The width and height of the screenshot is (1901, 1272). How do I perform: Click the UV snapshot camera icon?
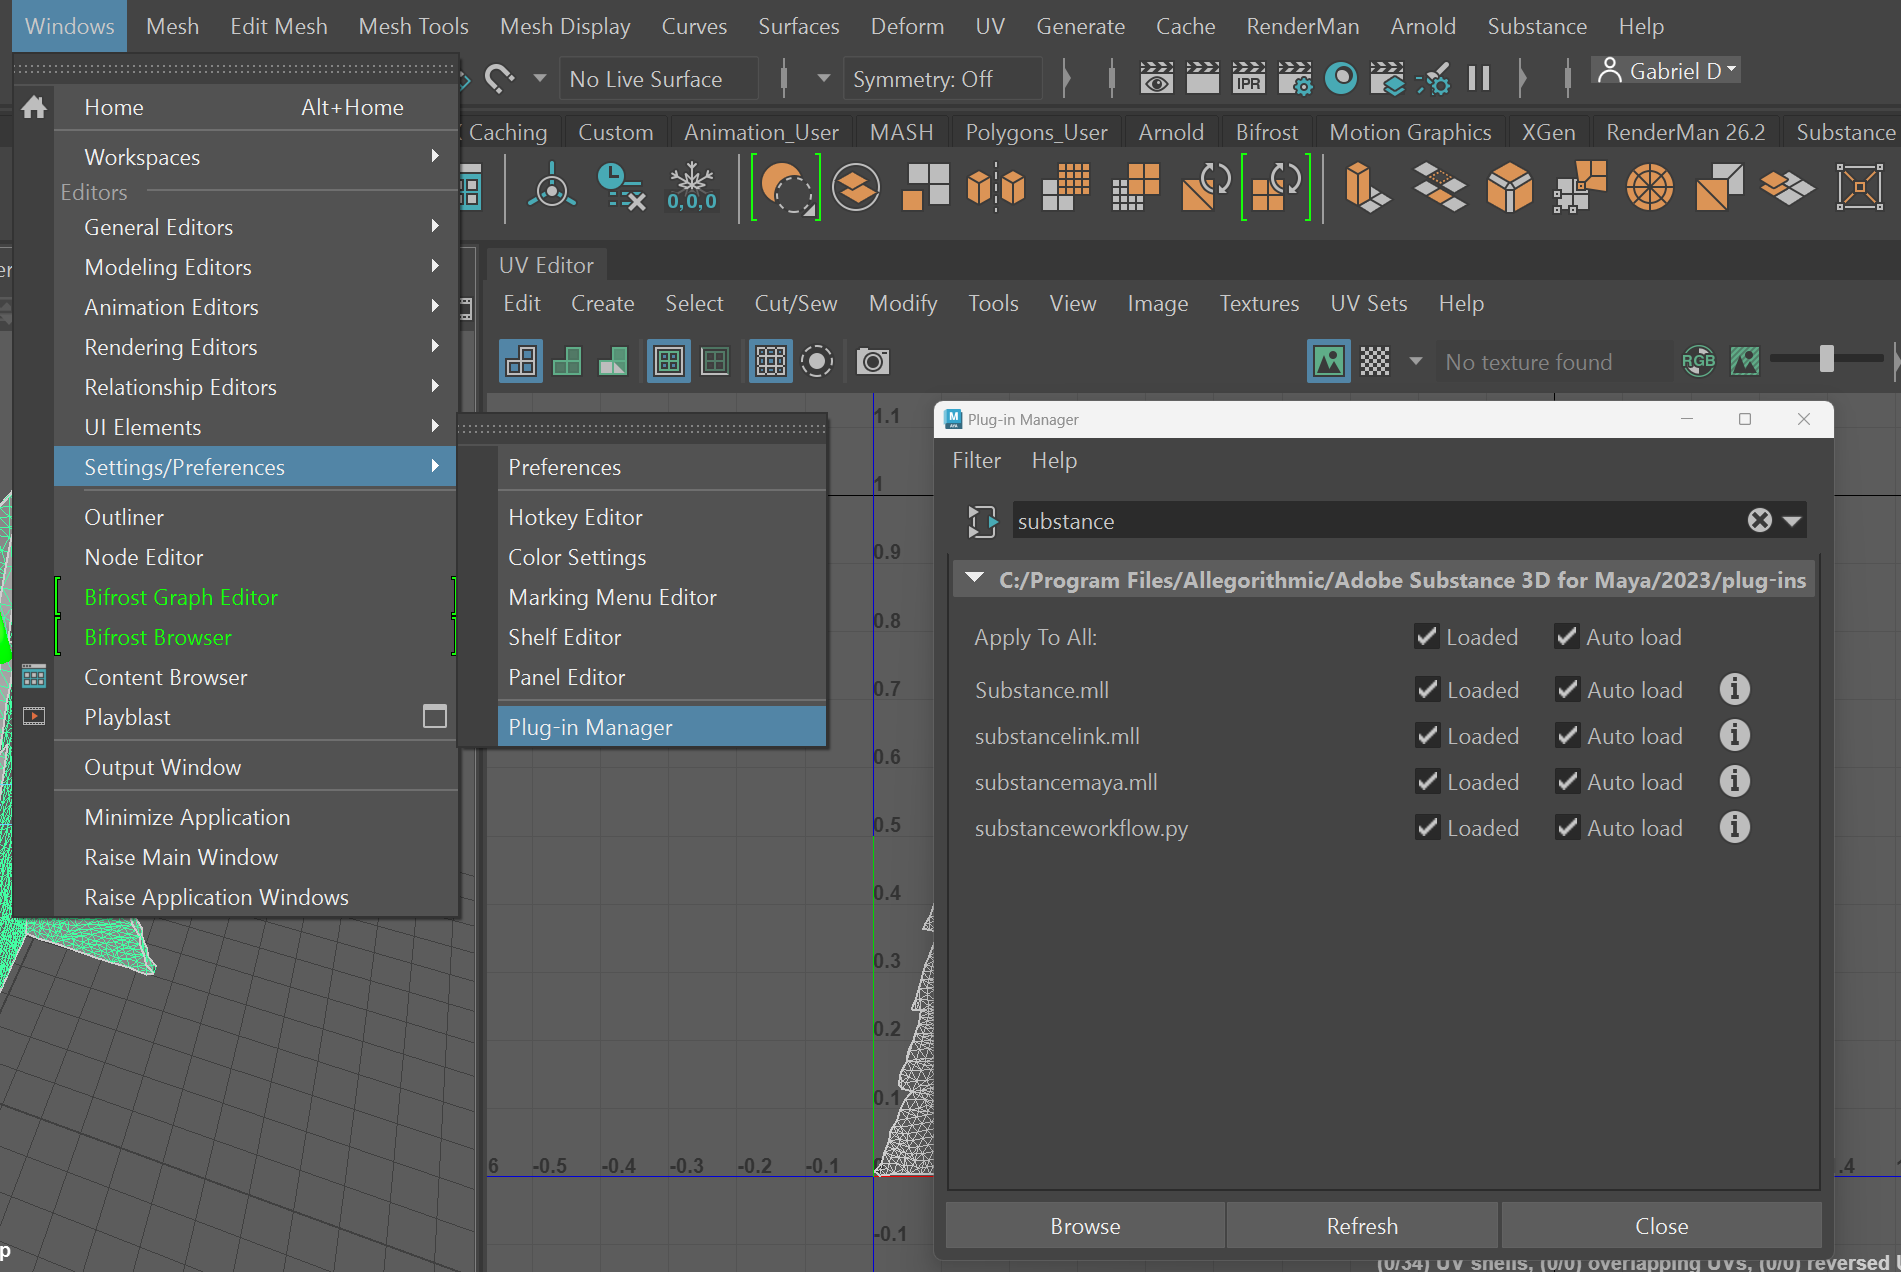[x=873, y=361]
